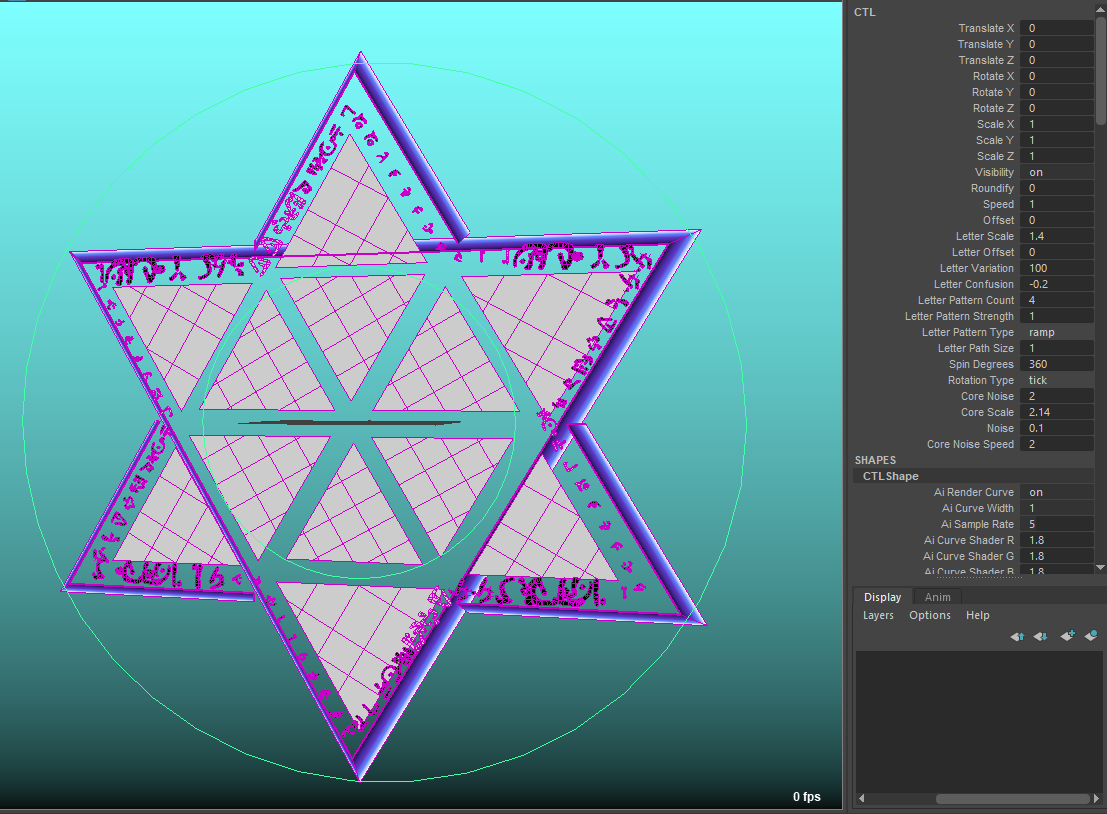Click the Scale Y value field

click(x=1057, y=140)
